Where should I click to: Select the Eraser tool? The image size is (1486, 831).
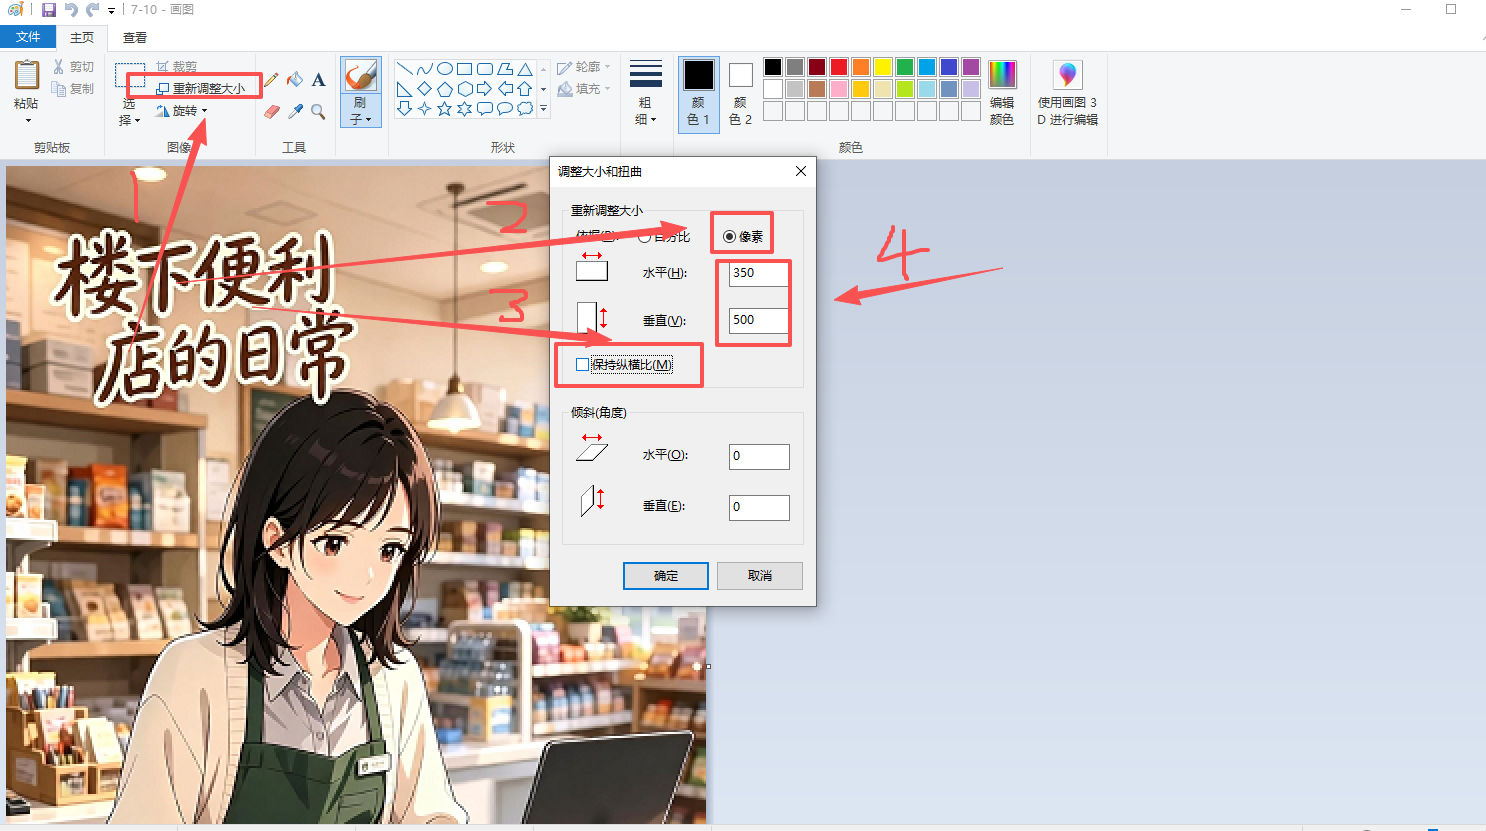(x=271, y=112)
